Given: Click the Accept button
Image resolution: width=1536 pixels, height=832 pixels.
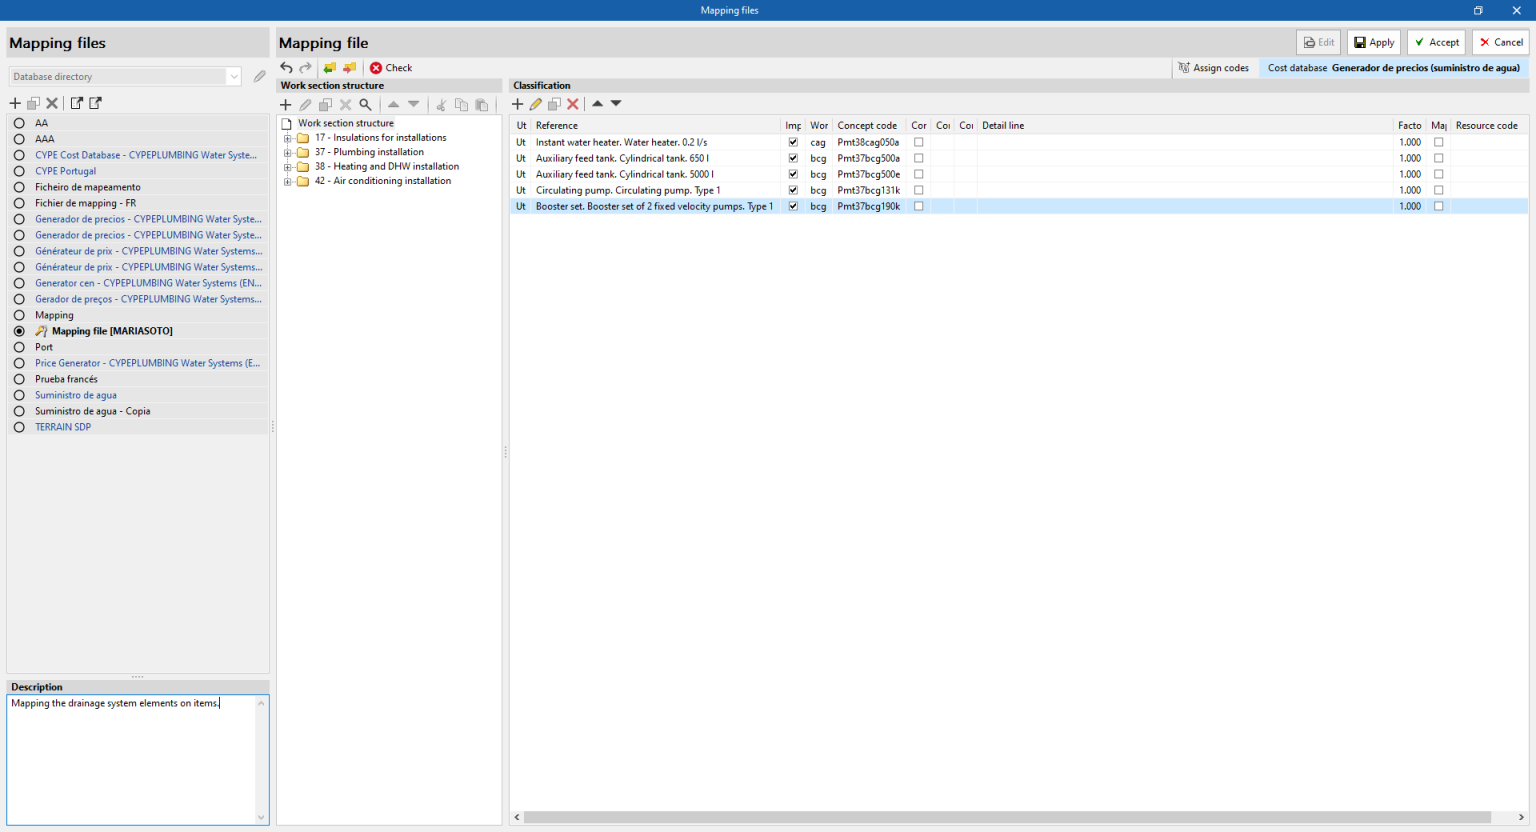Looking at the screenshot, I should tap(1436, 42).
